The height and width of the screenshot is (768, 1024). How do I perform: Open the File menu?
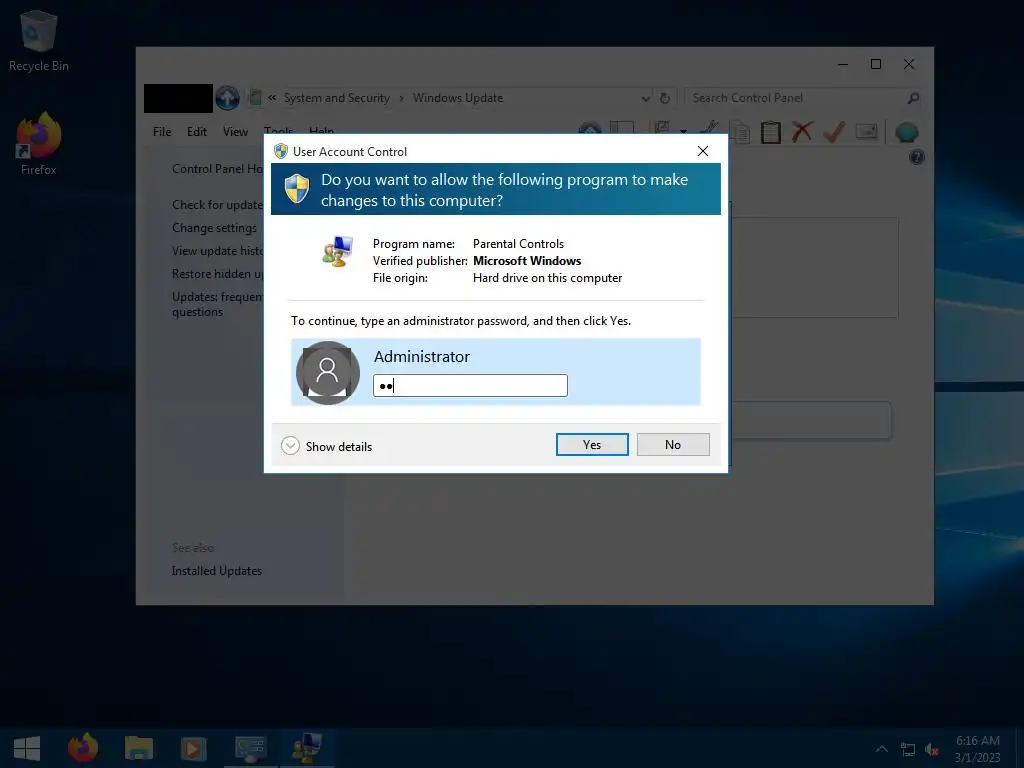tap(162, 132)
